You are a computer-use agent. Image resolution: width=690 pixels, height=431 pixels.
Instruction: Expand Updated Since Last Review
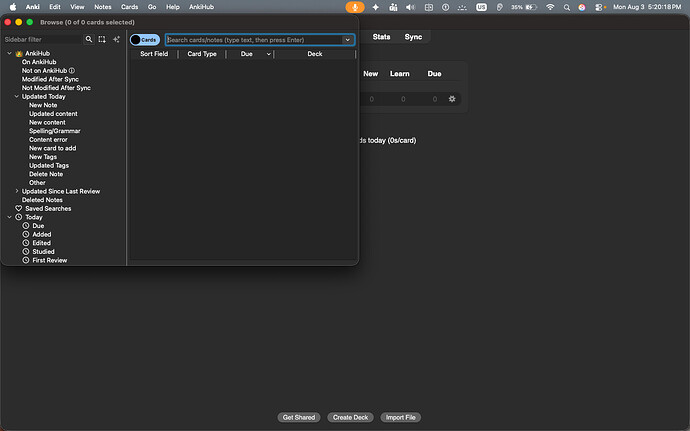click(x=17, y=191)
